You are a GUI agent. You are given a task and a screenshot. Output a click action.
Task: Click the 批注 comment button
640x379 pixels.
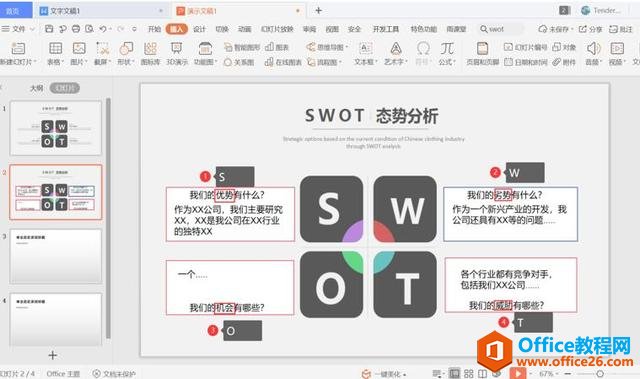pyautogui.click(x=621, y=29)
